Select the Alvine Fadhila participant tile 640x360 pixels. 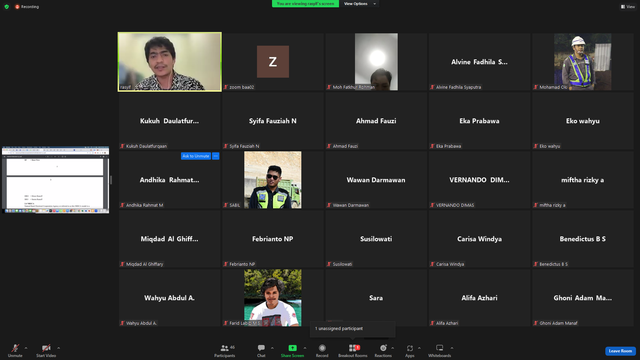click(479, 62)
